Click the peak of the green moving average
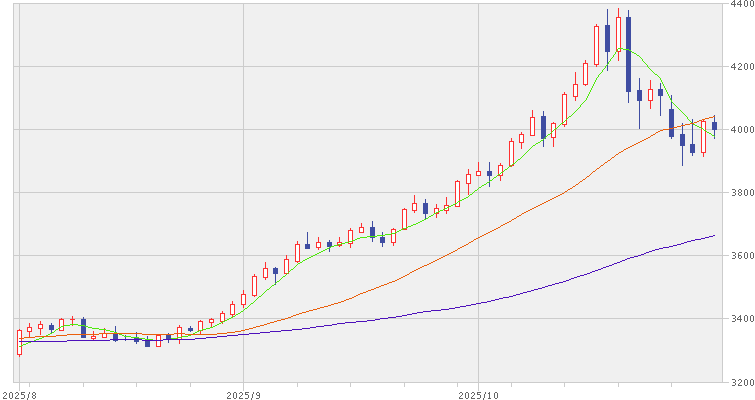The width and height of the screenshot is (755, 400). pos(620,47)
